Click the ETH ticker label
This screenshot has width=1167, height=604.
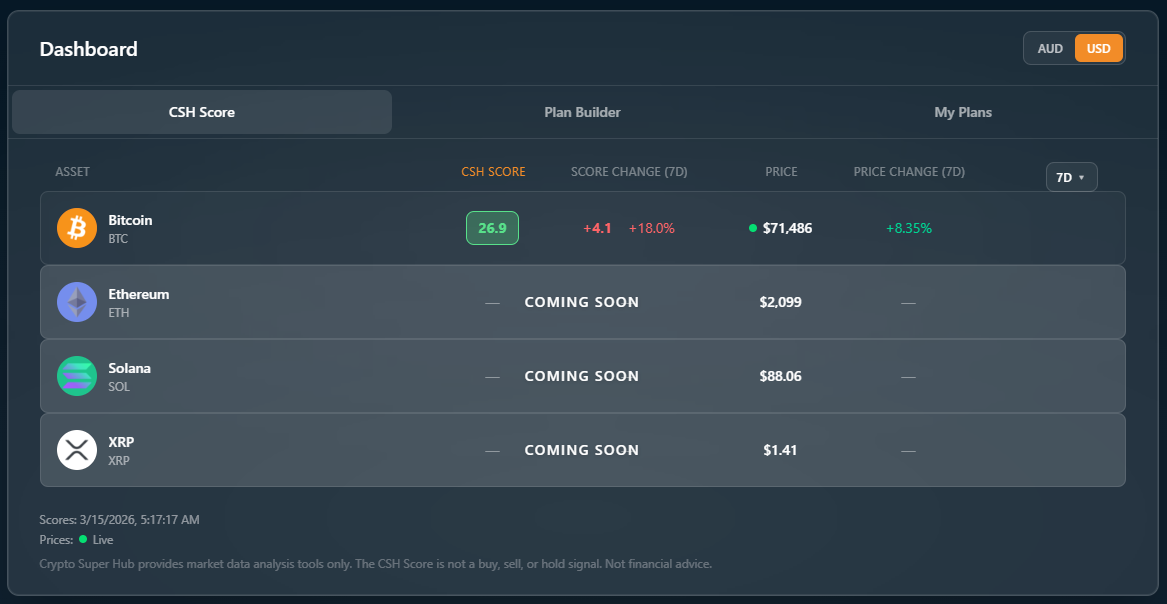[x=118, y=313]
